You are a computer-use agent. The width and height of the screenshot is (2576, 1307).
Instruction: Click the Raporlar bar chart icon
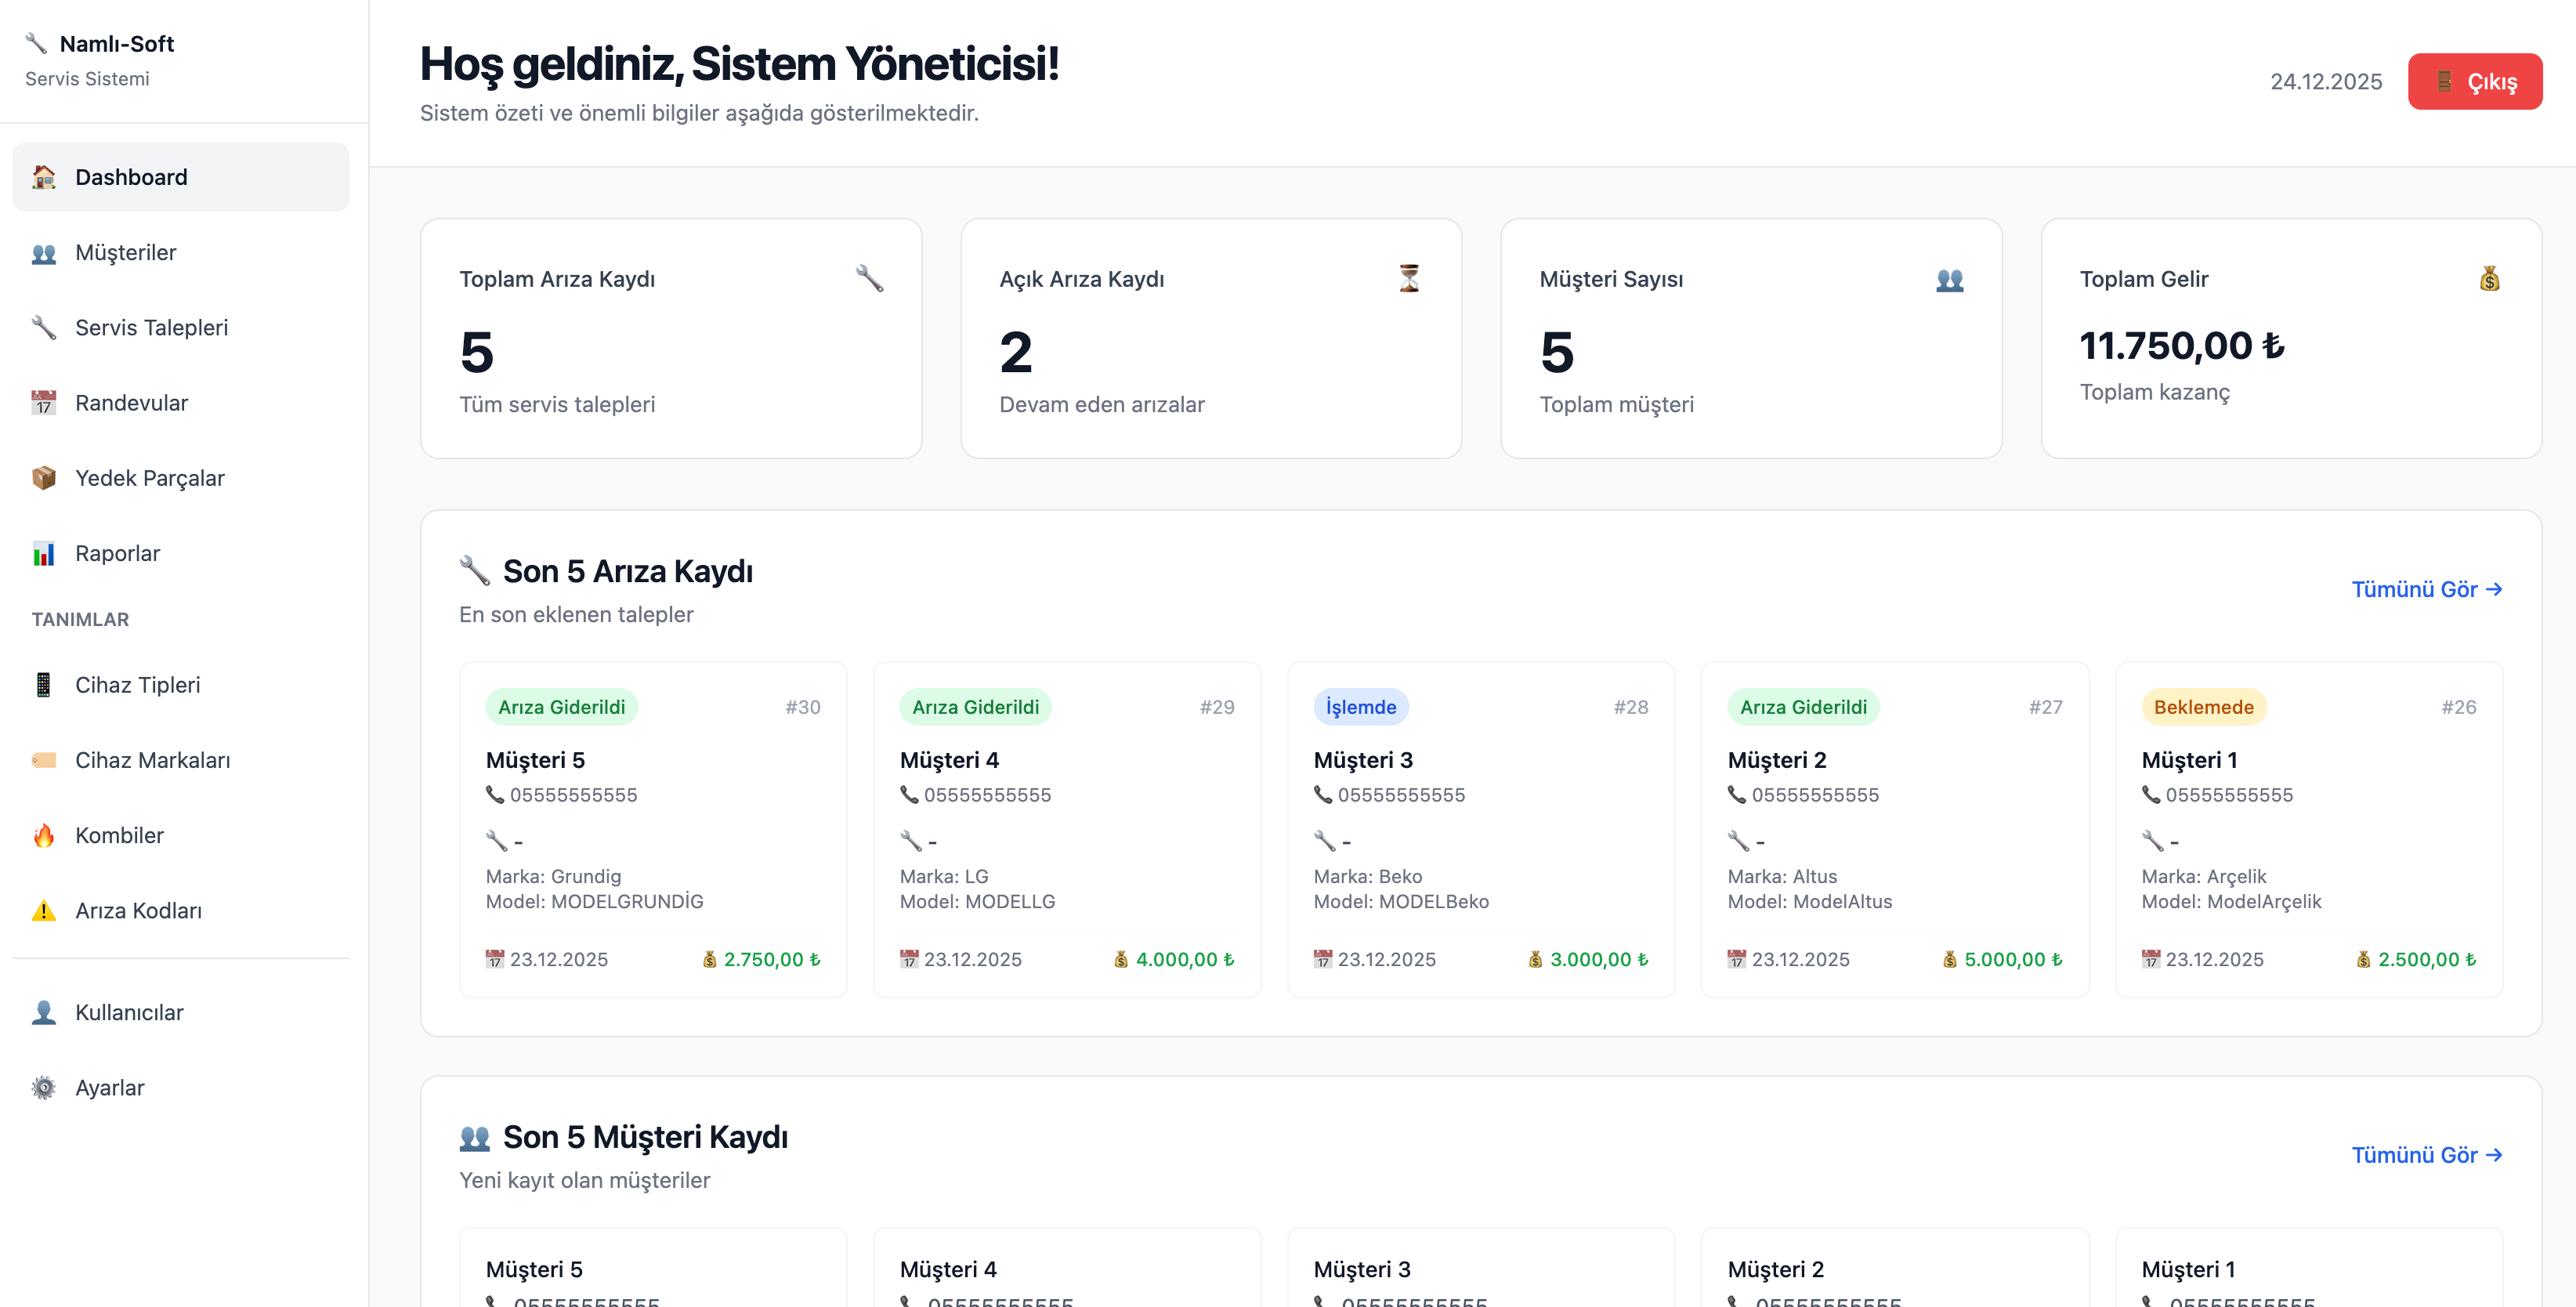(44, 554)
